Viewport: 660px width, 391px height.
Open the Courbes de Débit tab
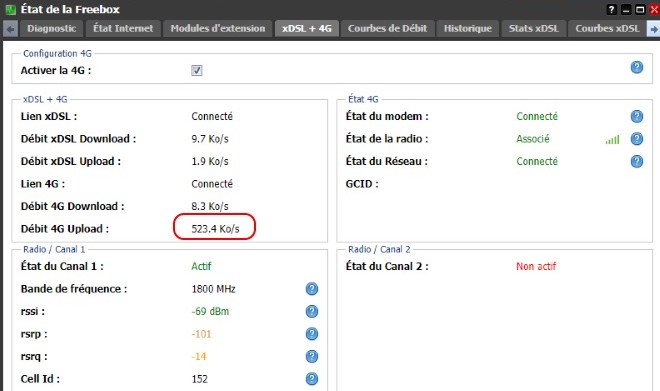point(387,29)
